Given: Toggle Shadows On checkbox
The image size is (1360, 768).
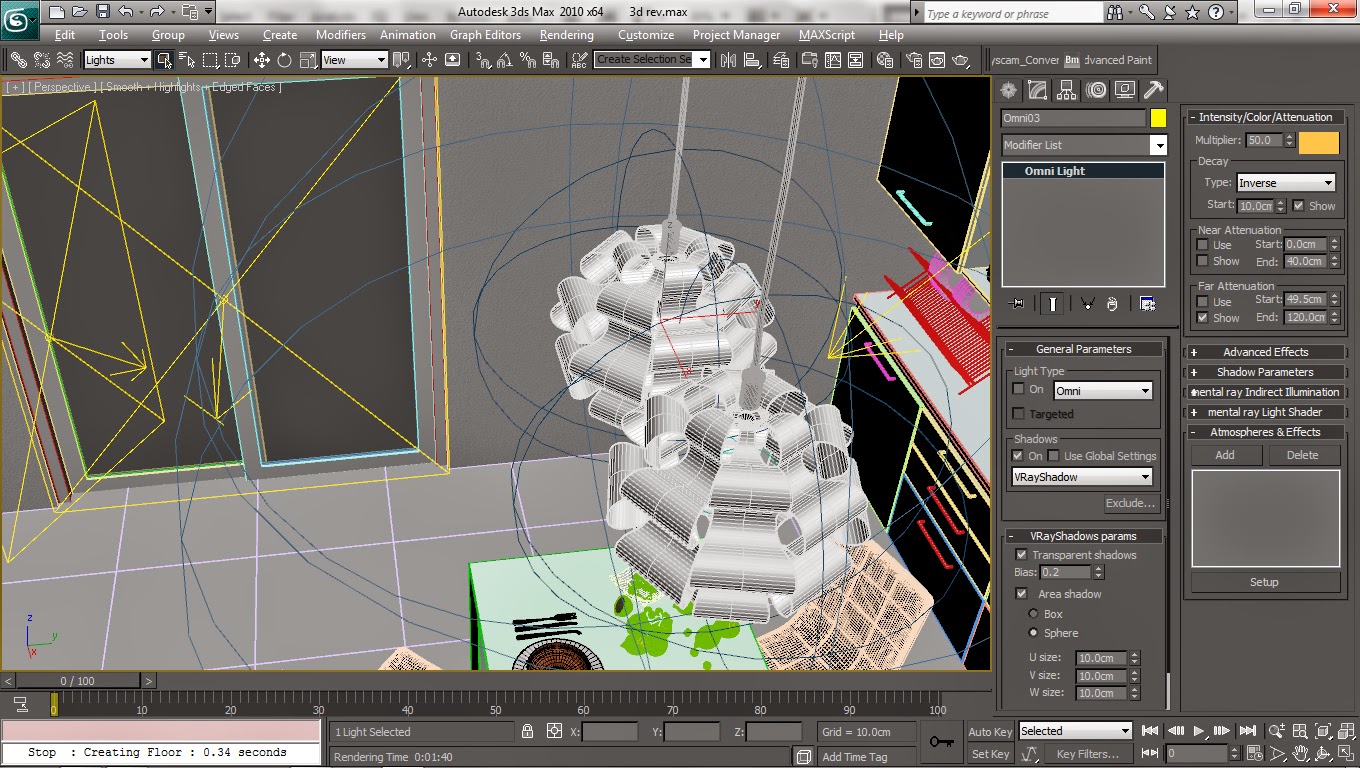Looking at the screenshot, I should point(1019,456).
